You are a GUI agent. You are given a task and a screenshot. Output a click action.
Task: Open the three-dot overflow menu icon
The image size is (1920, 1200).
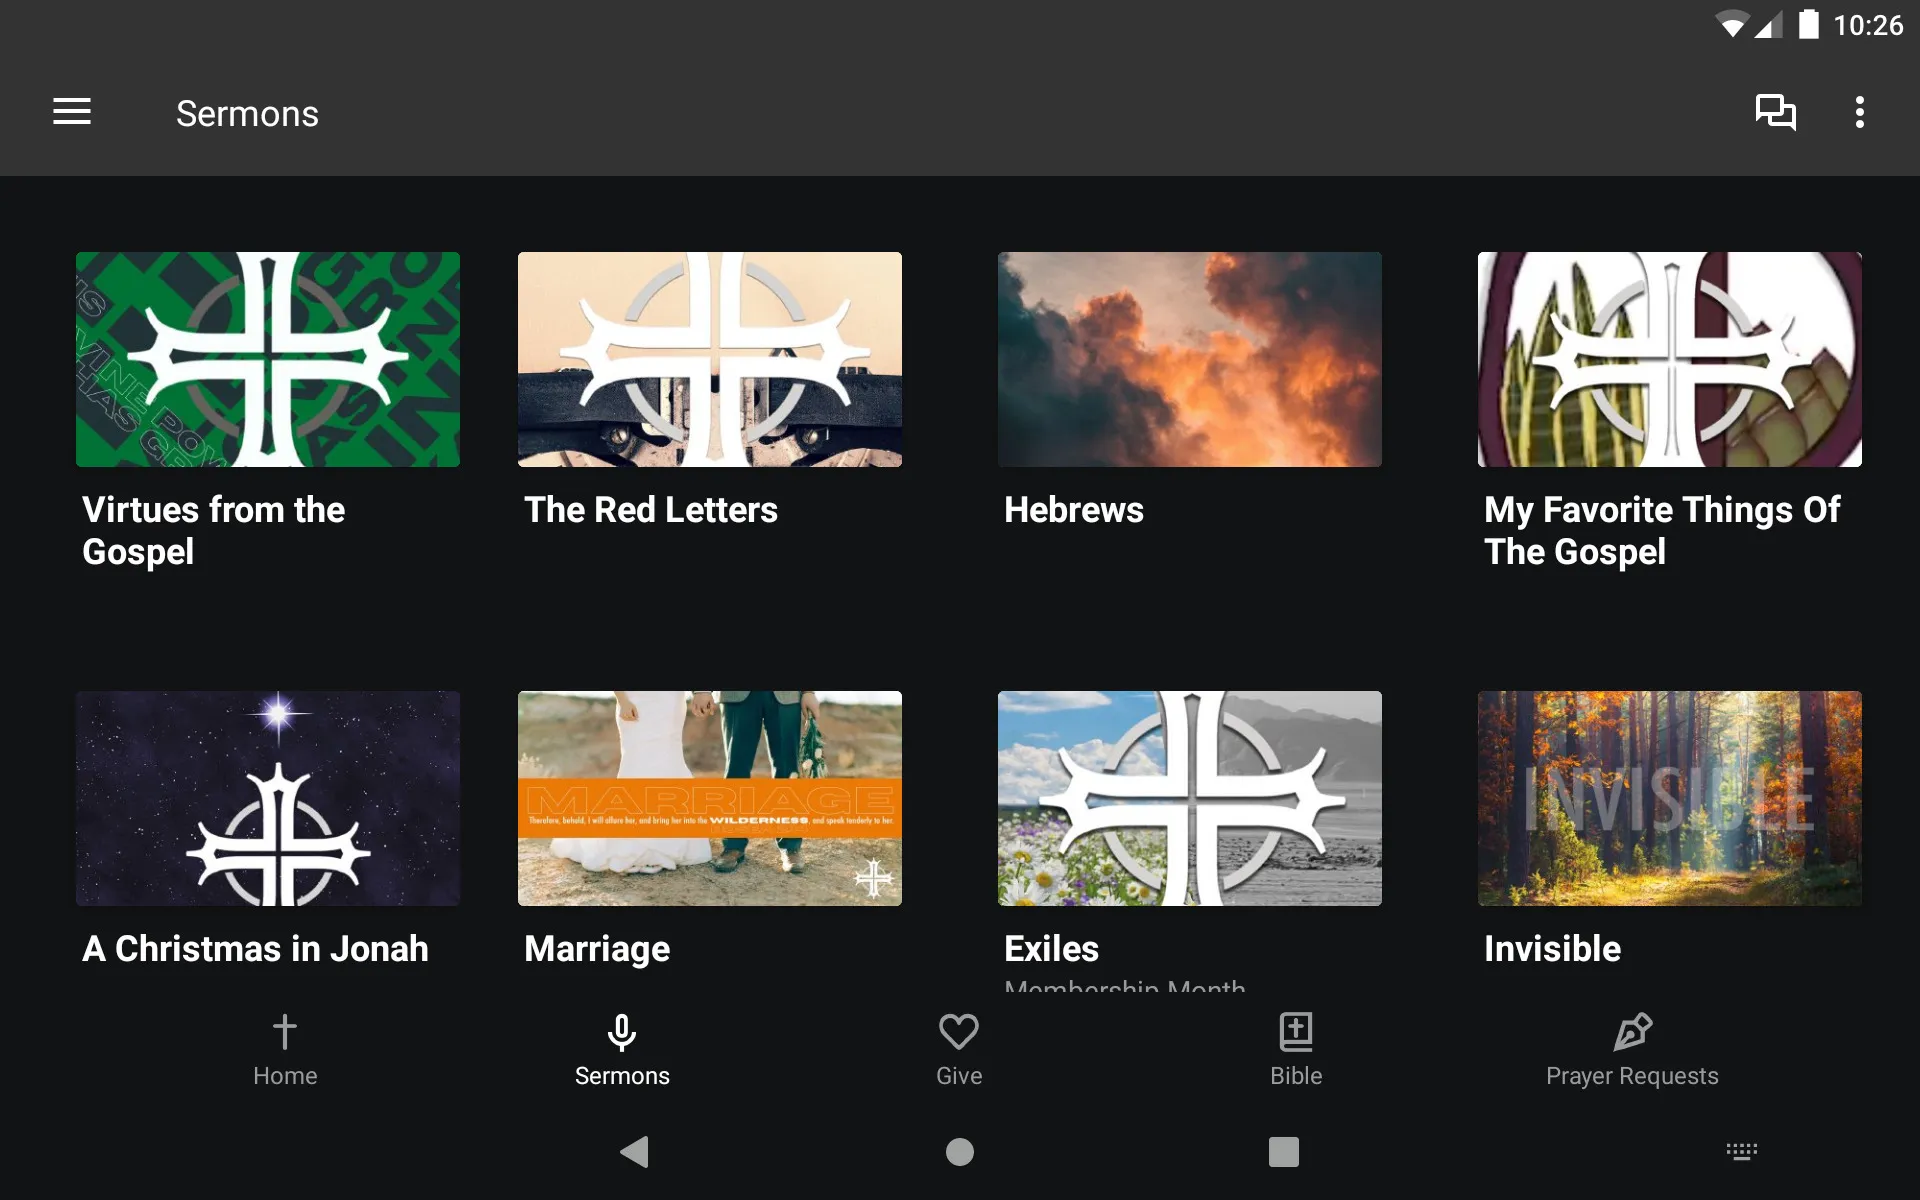tap(1861, 112)
